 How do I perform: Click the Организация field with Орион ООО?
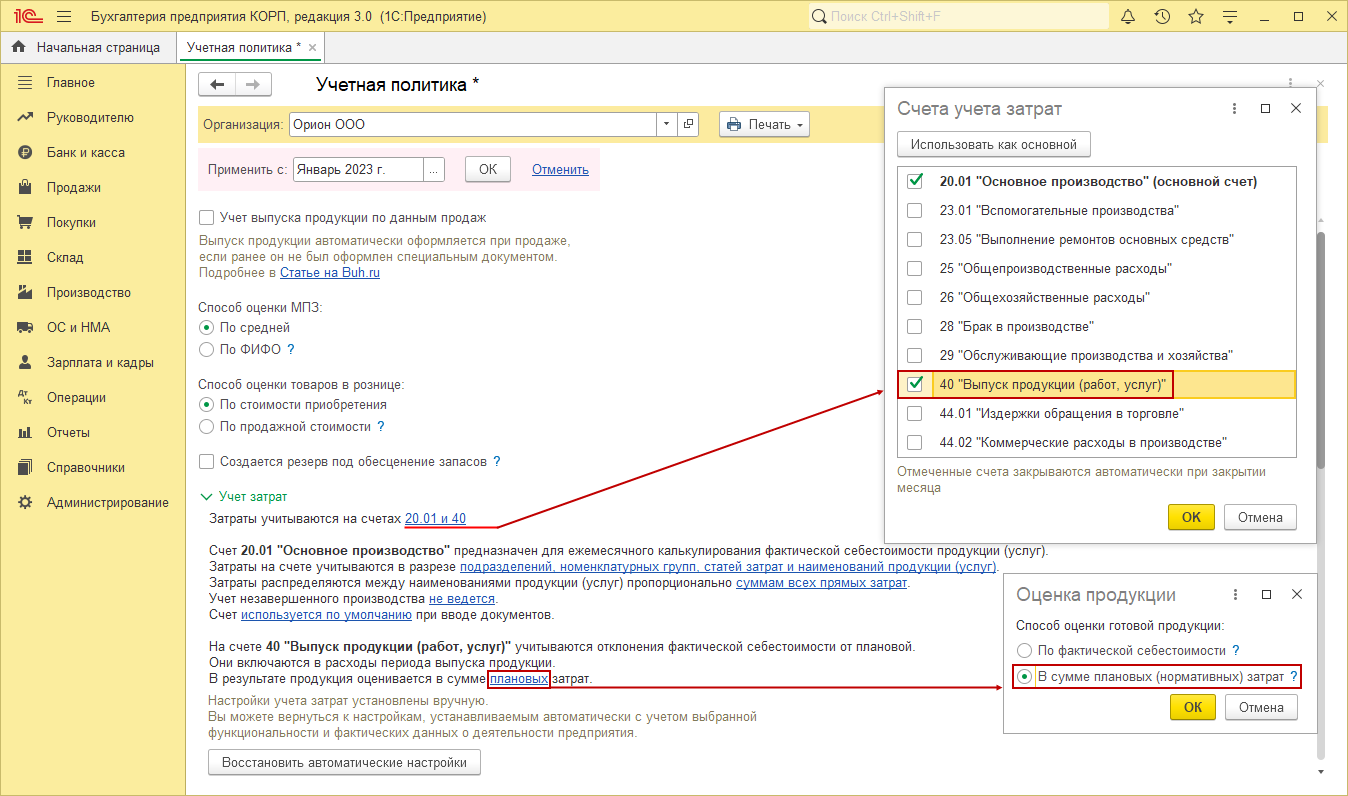coord(472,124)
